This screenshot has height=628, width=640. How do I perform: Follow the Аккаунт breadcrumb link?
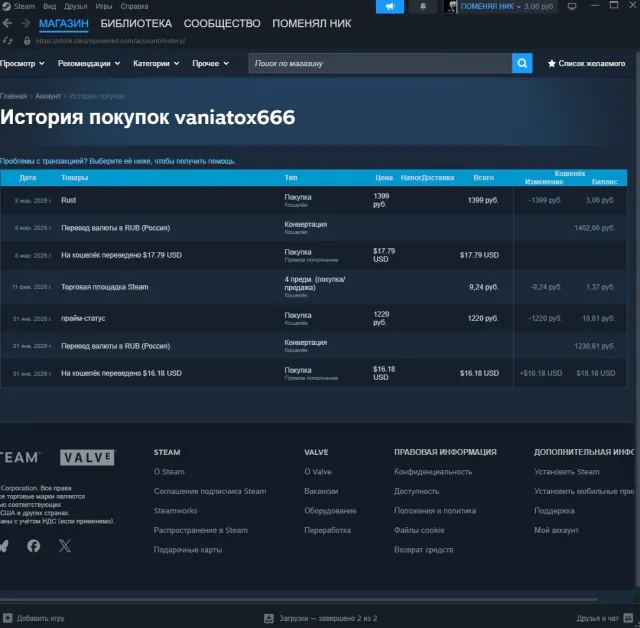click(x=48, y=96)
